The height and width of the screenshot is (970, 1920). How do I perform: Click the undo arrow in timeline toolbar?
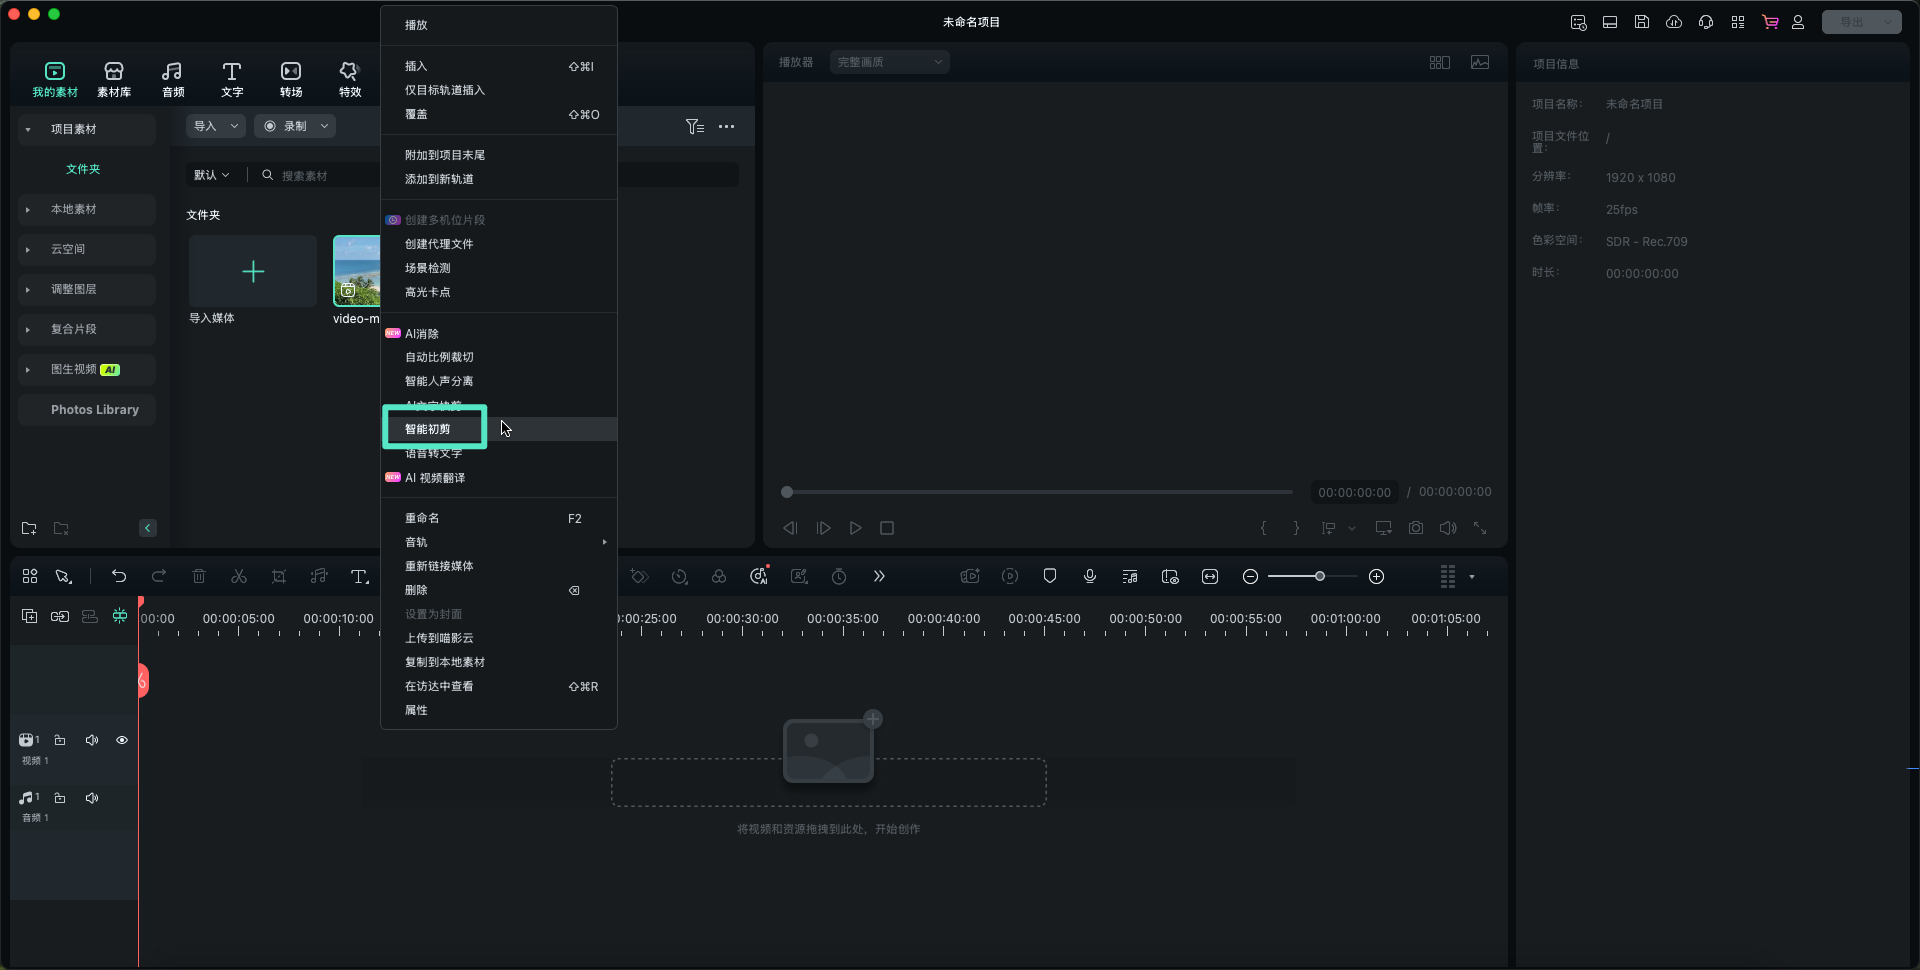pos(119,576)
